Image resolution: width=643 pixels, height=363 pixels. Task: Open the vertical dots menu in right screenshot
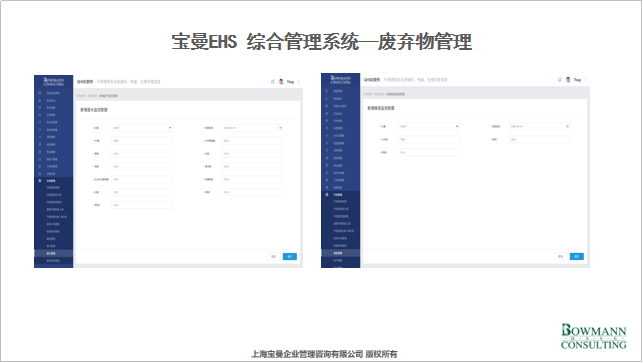pos(586,80)
